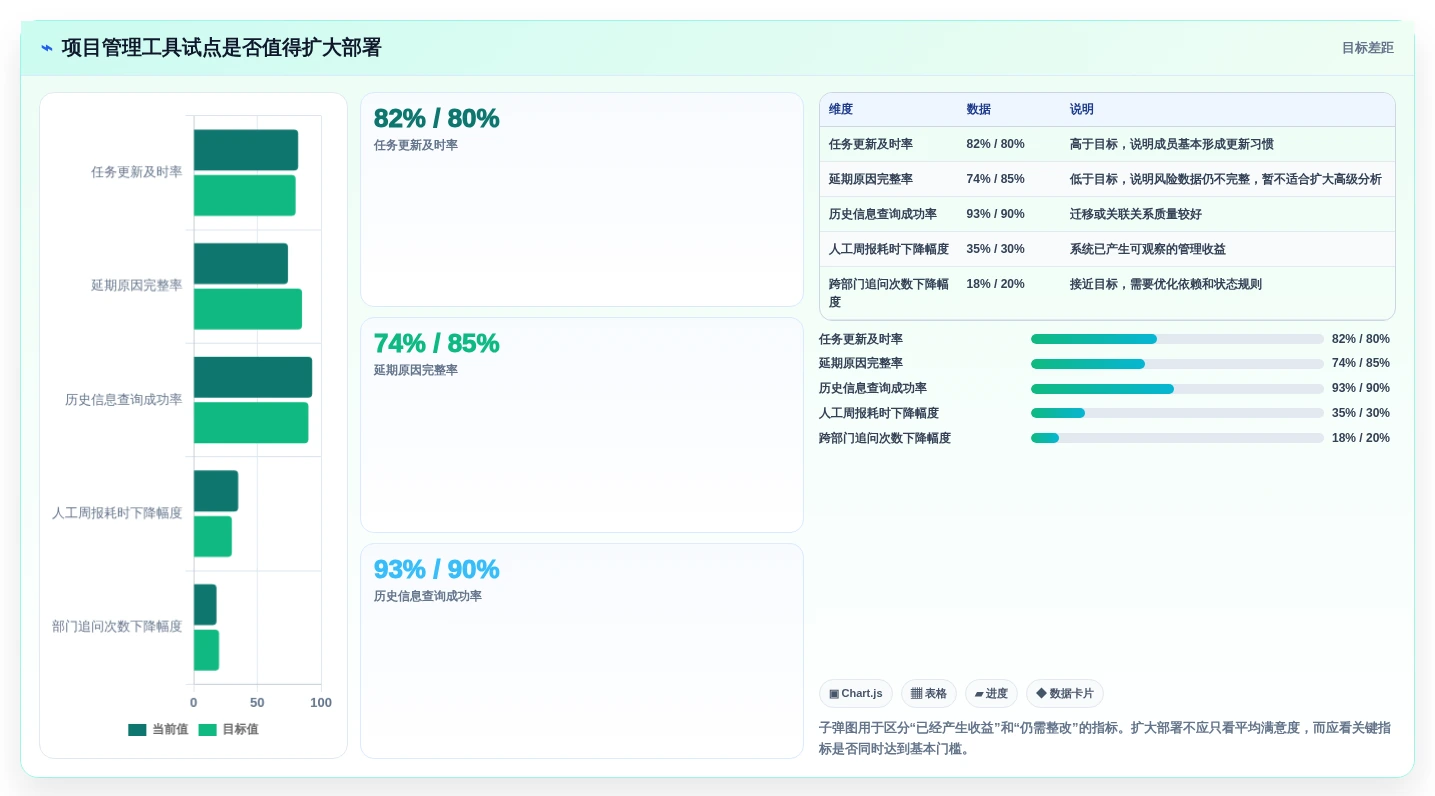Click the 目标值 chart bar for 历史信息查询成功率
Image resolution: width=1435 pixels, height=796 pixels.
click(251, 422)
